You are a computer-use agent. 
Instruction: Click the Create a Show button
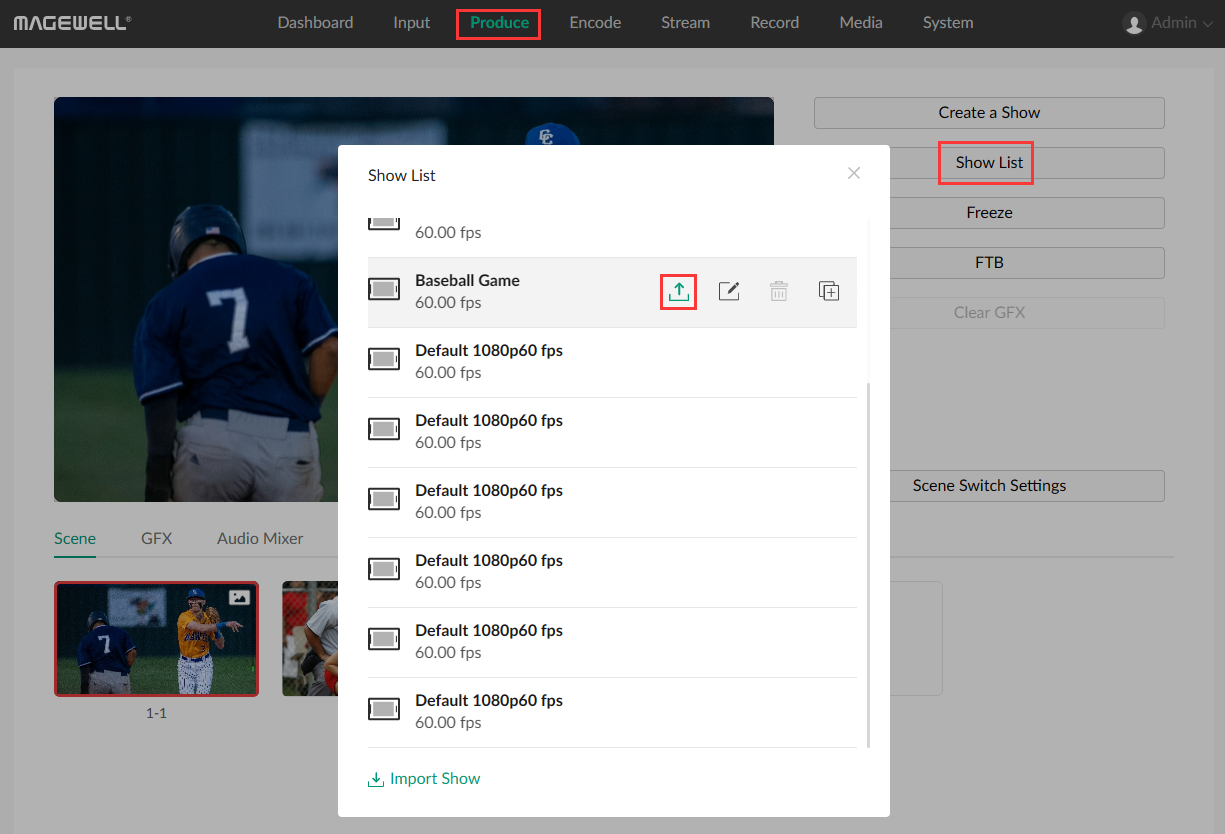click(988, 113)
